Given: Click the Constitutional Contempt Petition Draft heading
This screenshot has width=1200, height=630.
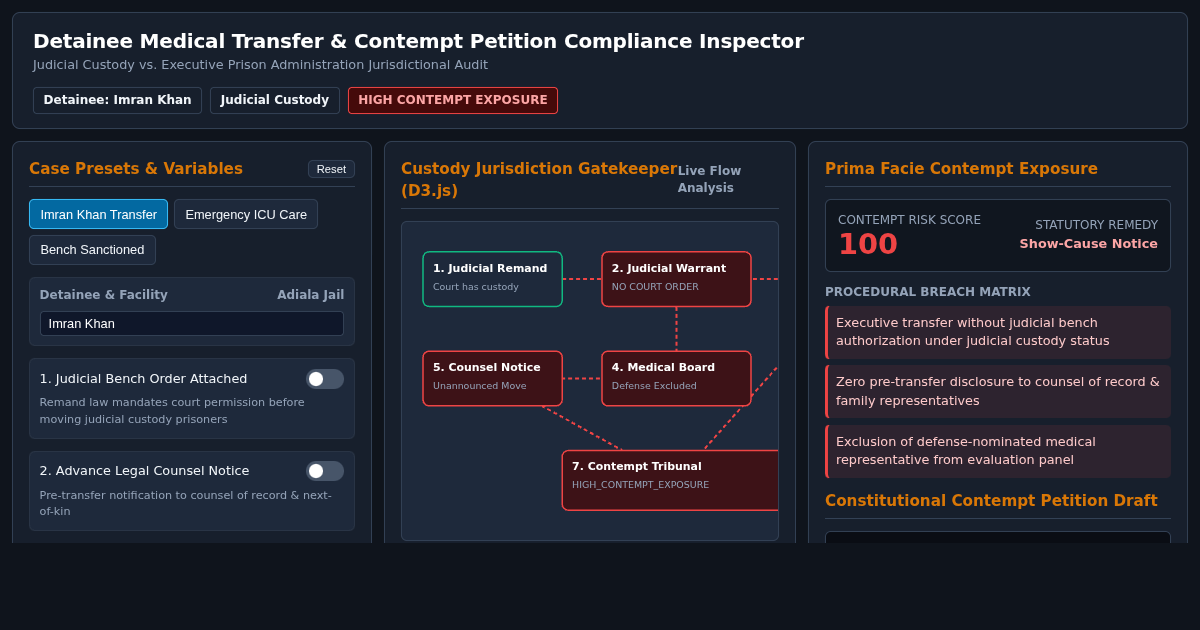Looking at the screenshot, I should 991,501.
